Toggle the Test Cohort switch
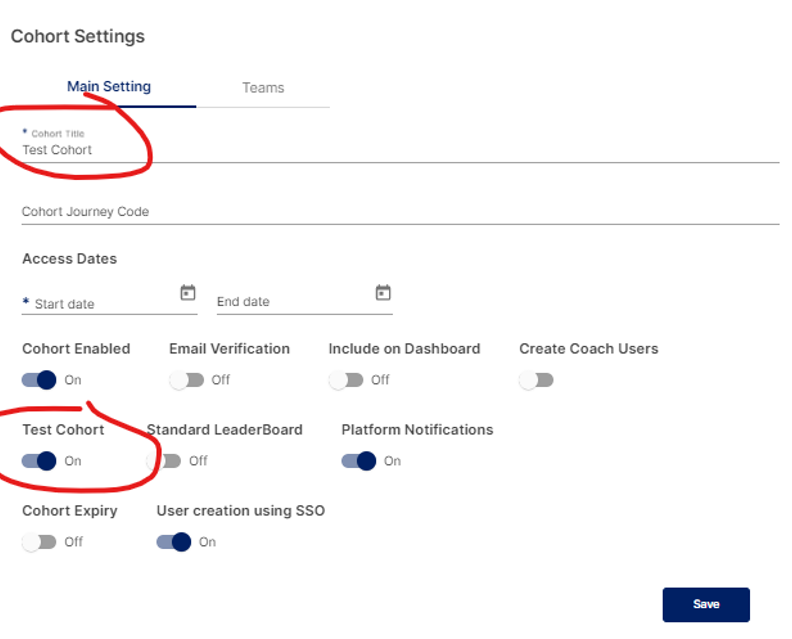The image size is (792, 639). [x=39, y=461]
